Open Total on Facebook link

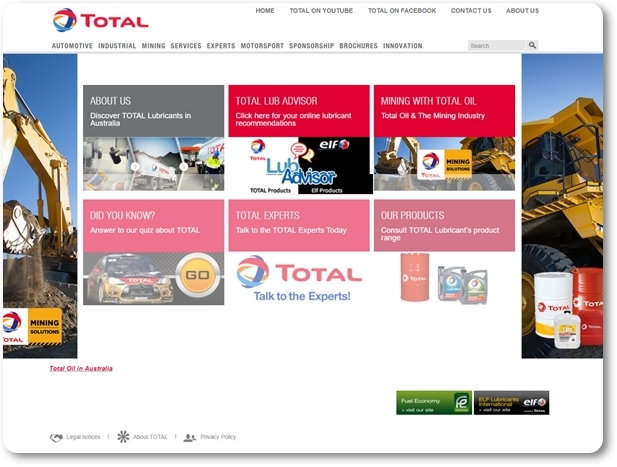click(x=402, y=11)
